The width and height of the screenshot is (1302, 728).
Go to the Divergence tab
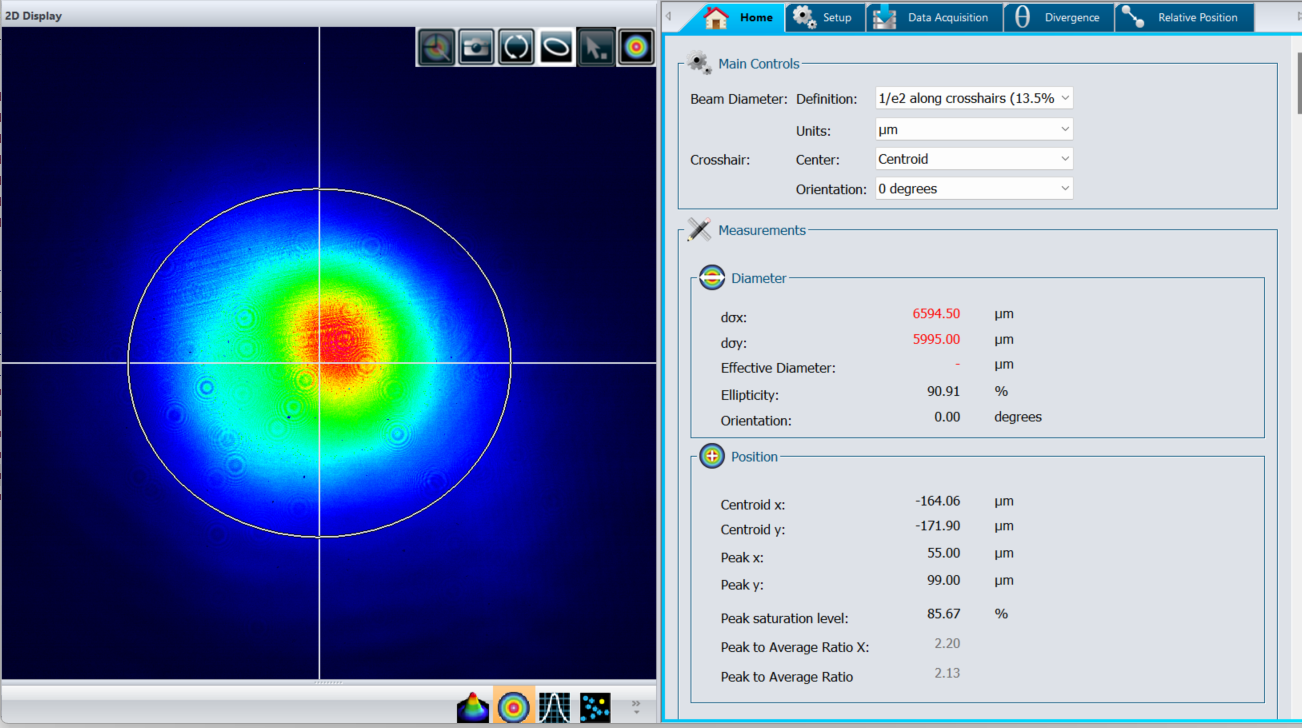click(1059, 18)
